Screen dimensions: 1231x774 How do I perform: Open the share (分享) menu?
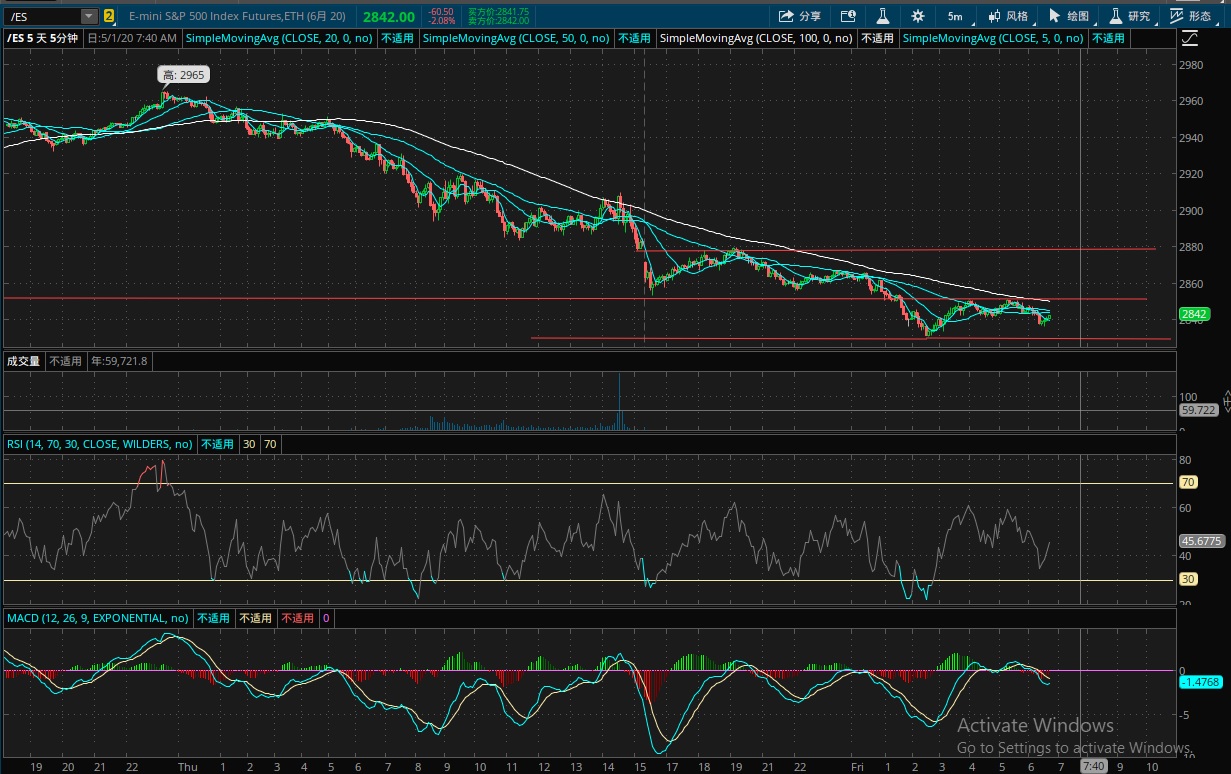pos(799,16)
